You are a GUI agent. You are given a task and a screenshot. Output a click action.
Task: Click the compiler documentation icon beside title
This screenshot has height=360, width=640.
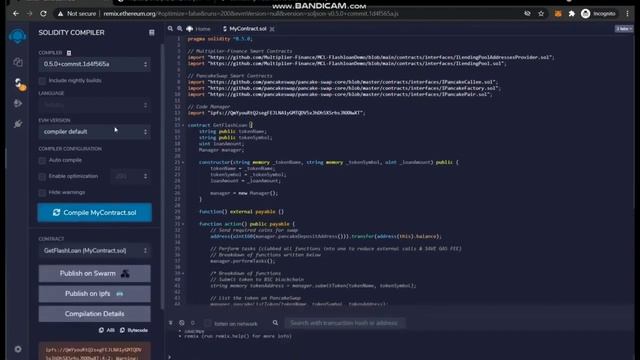click(151, 33)
